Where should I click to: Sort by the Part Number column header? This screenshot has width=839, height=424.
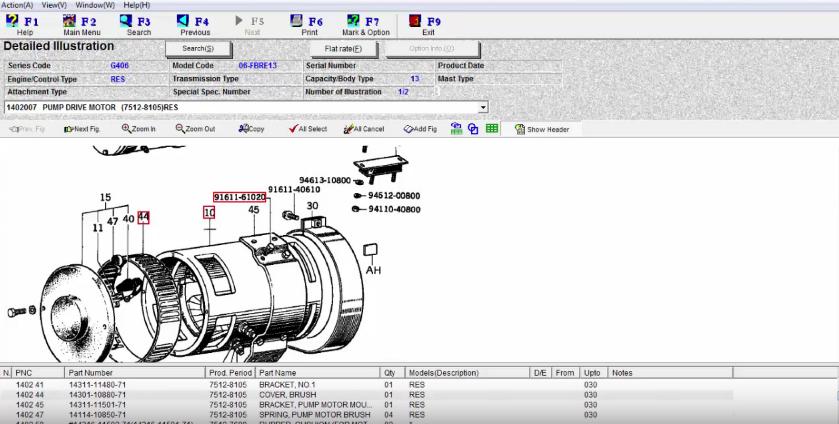click(x=135, y=373)
